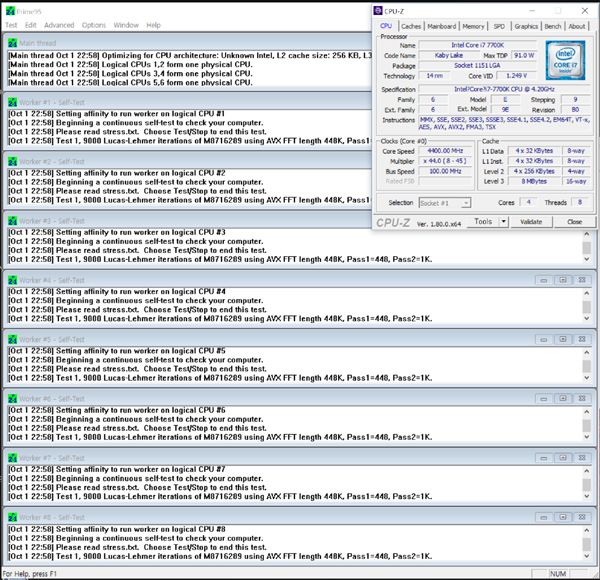Click the Worker #4 window icon

click(x=12, y=280)
